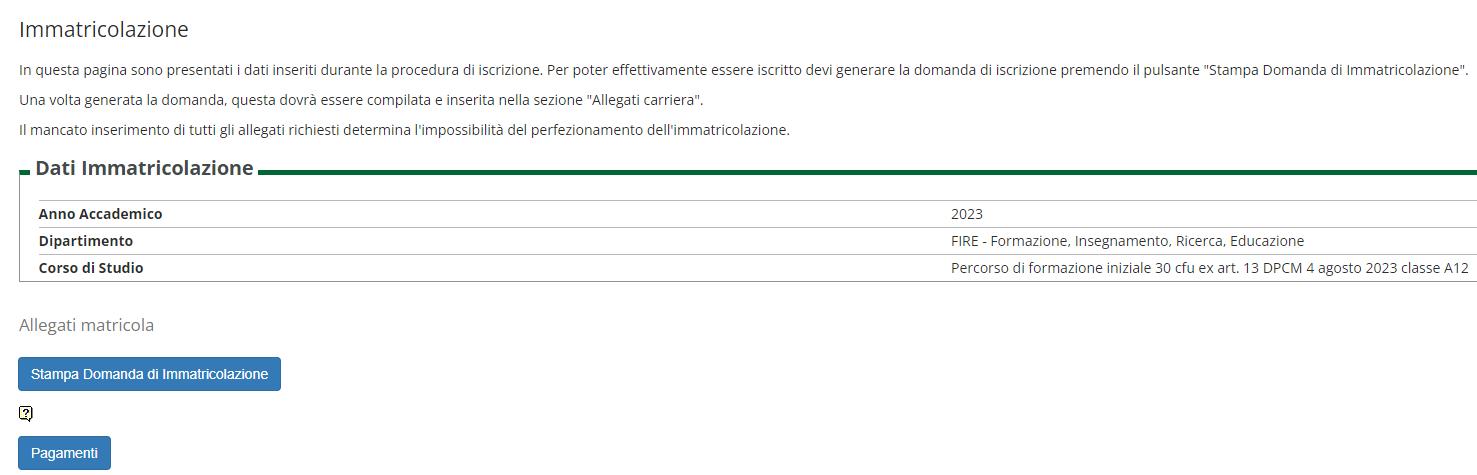This screenshot has height=475, width=1477.
Task: Select the Dati Immatricolazione section title
Action: (144, 168)
